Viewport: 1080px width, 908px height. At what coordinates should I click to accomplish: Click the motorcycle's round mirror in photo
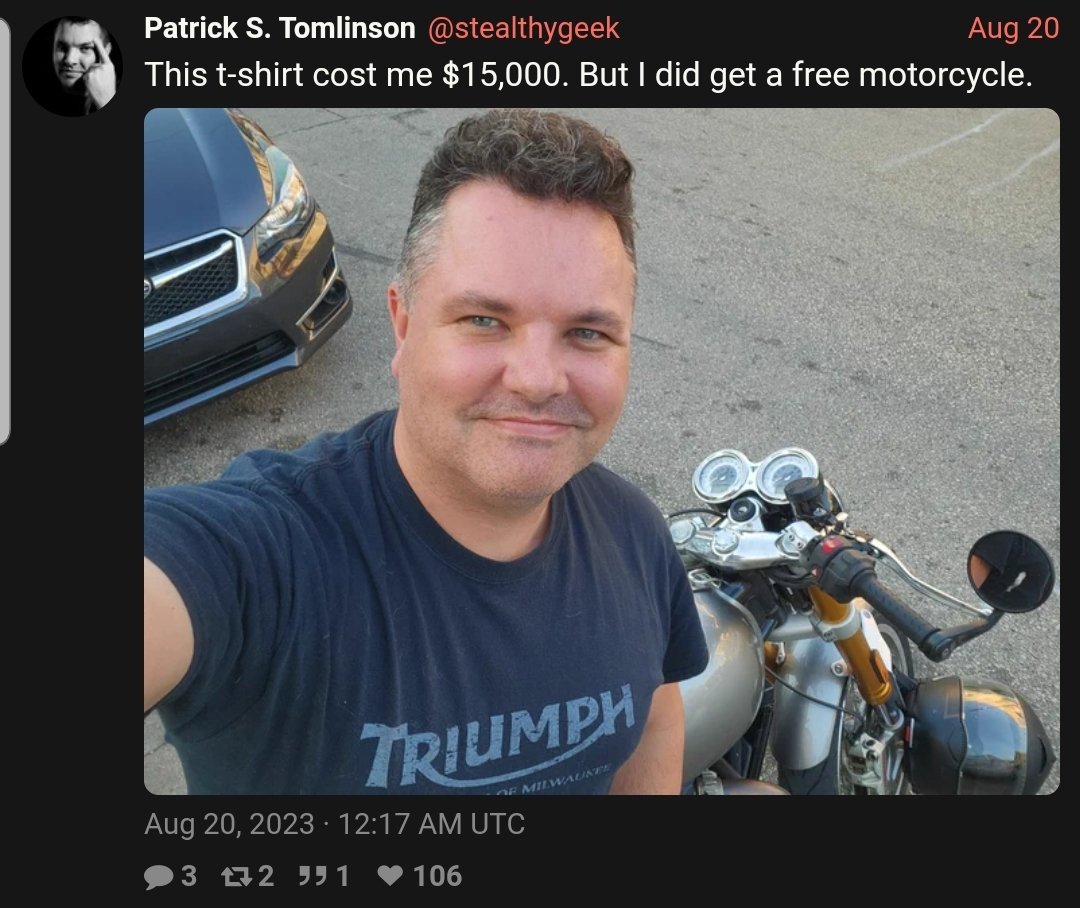(1010, 571)
